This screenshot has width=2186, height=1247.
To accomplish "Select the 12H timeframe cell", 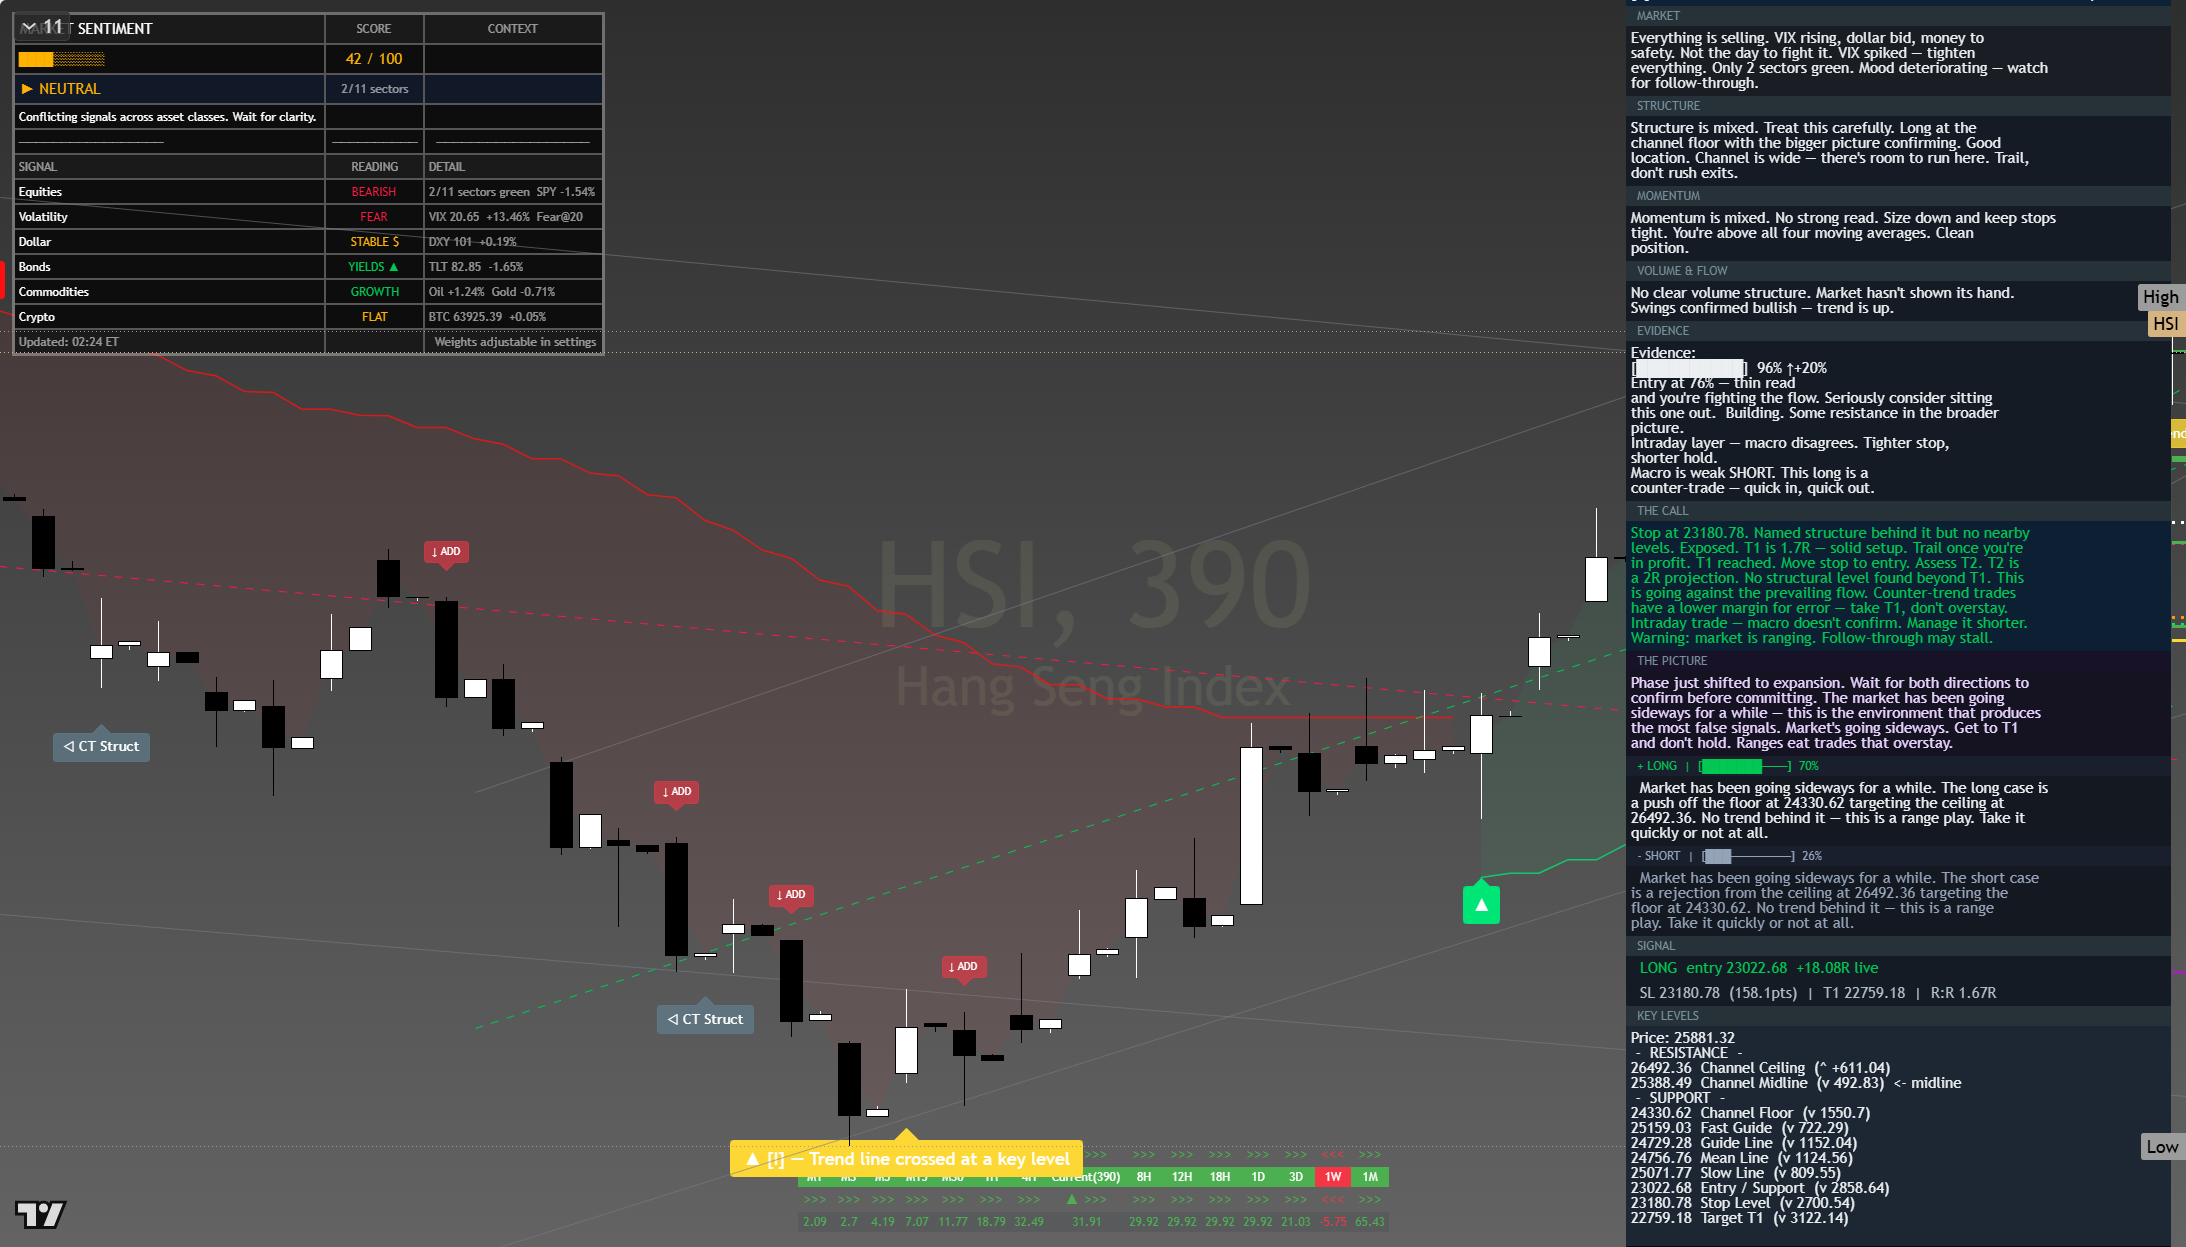I will pos(1182,1177).
